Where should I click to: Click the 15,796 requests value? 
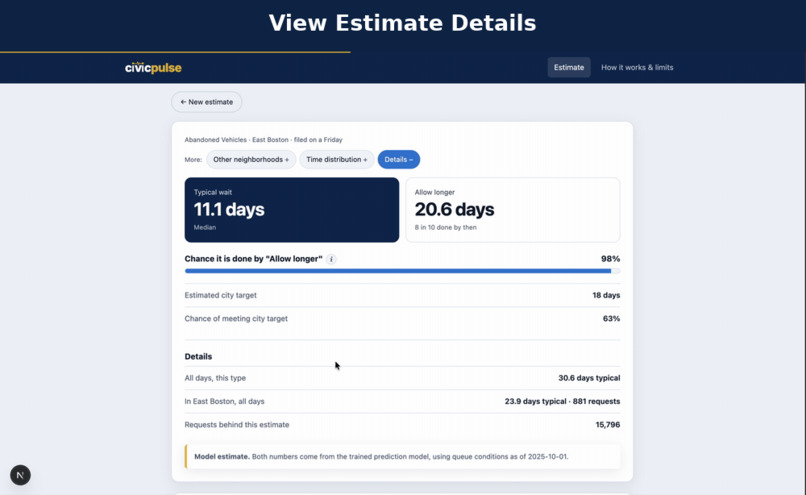pos(608,425)
